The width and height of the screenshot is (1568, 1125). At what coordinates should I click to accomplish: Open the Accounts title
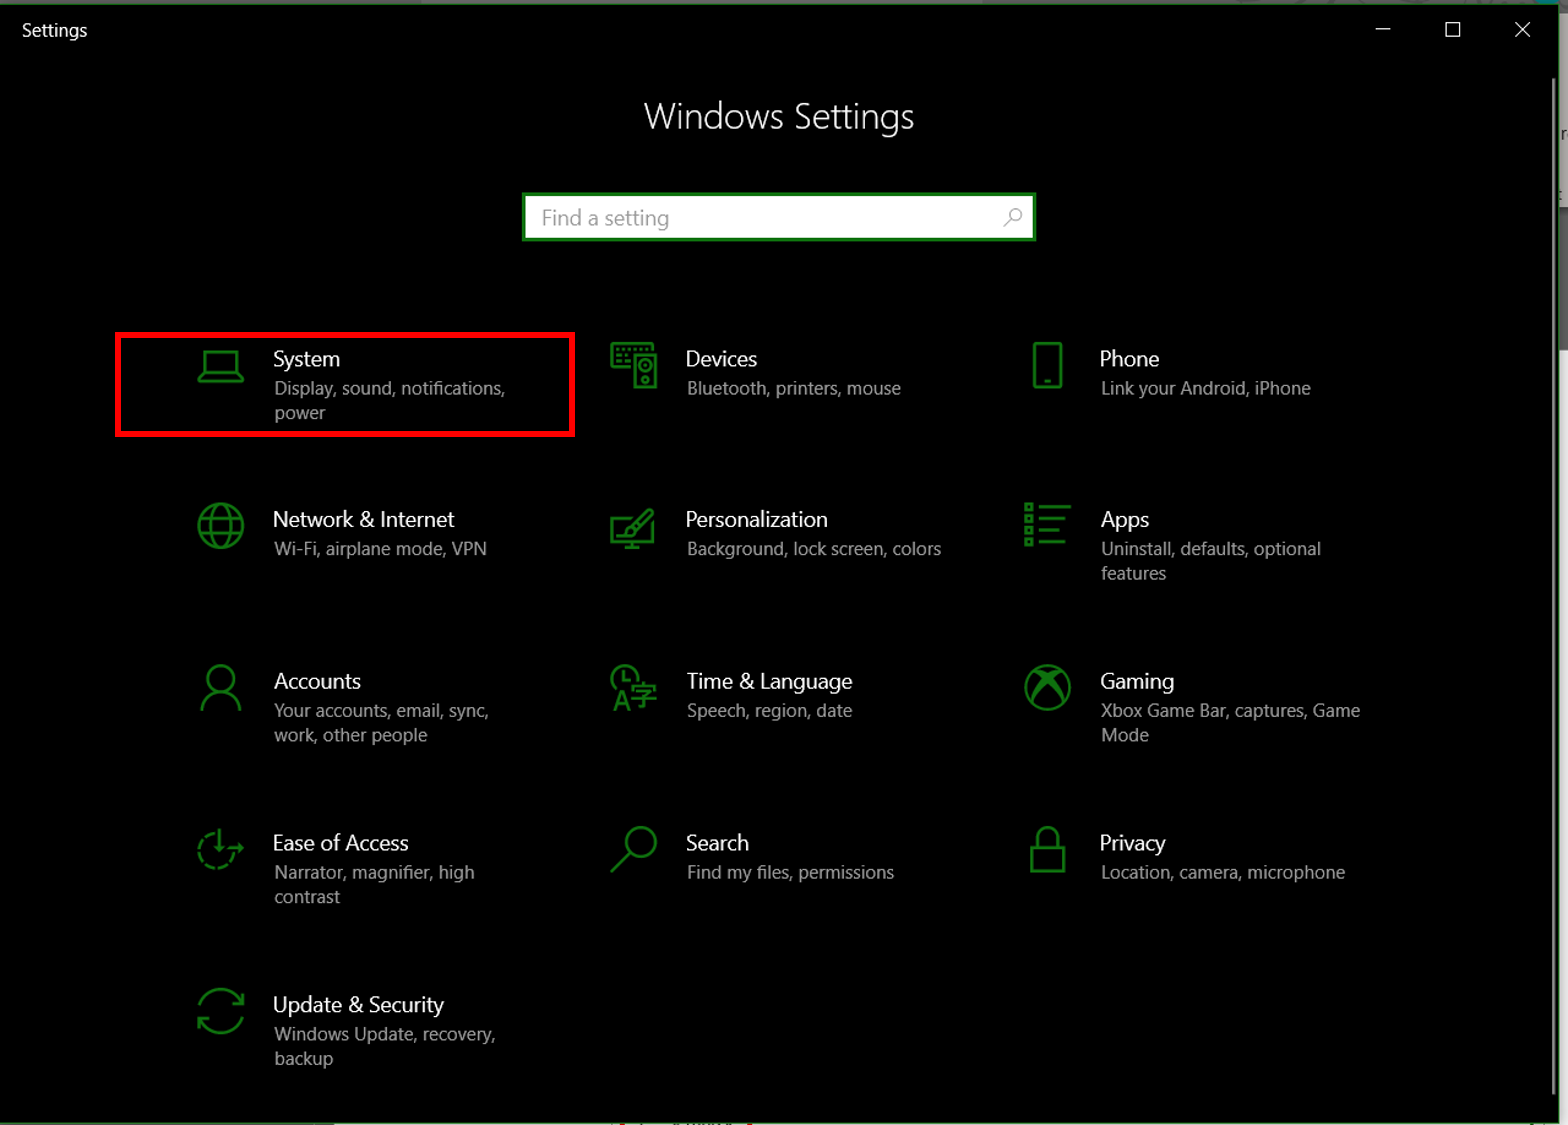pos(317,682)
